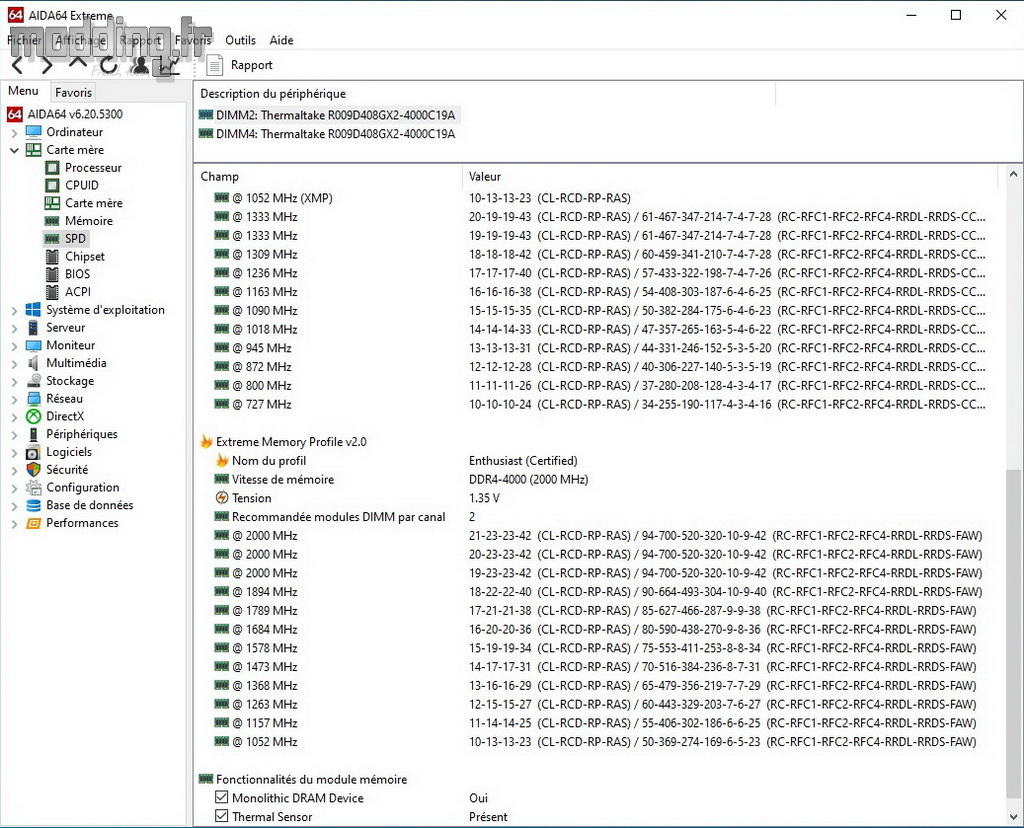Expand the Multimédia tree node
The image size is (1024, 828).
coord(14,364)
